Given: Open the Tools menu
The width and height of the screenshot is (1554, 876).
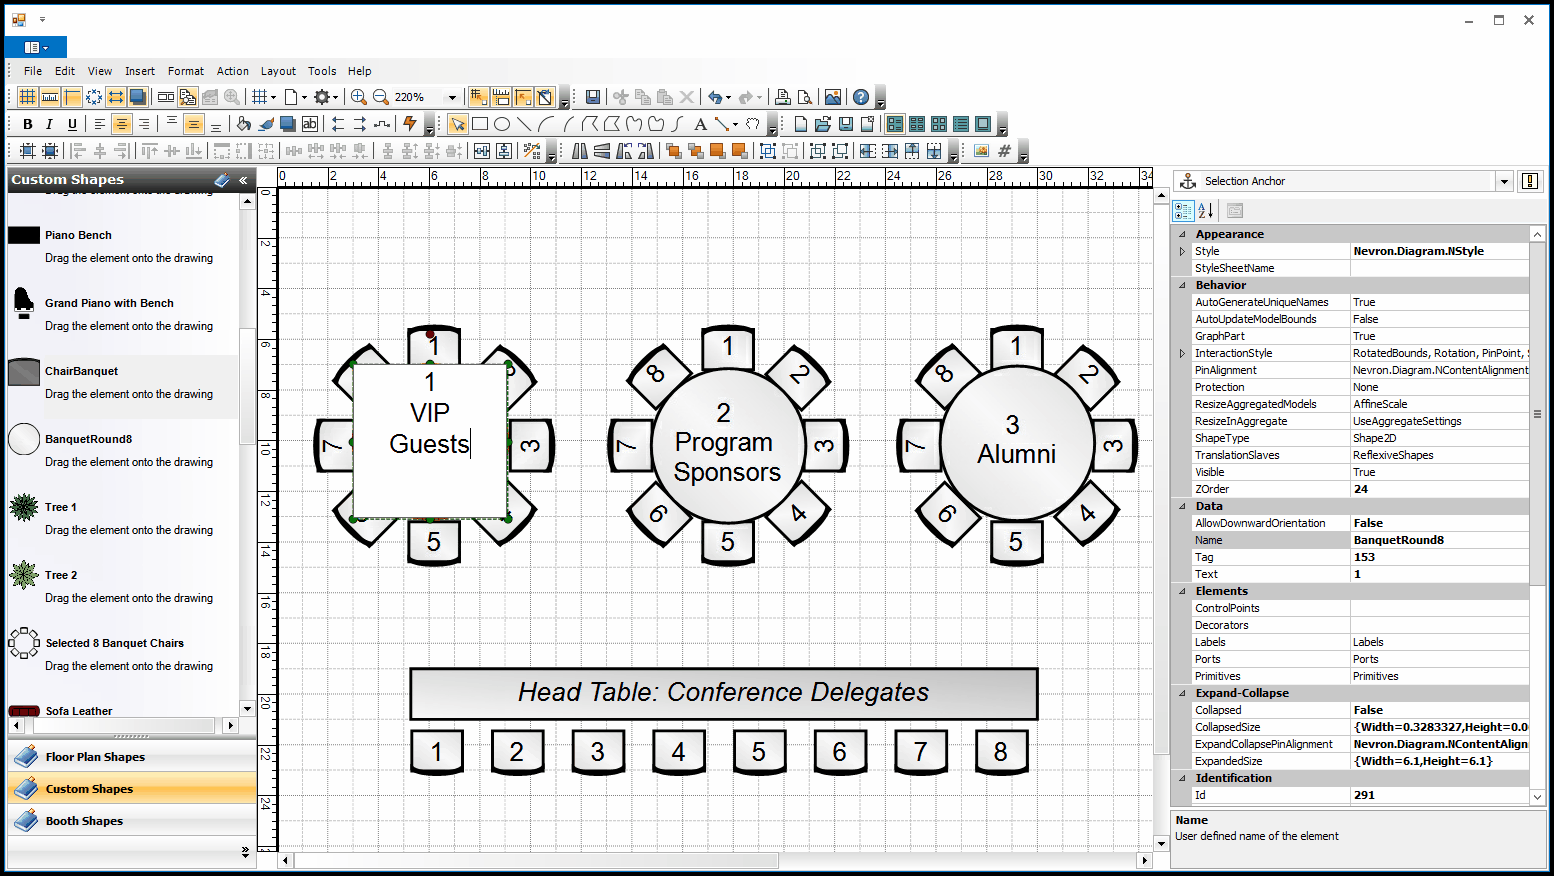Looking at the screenshot, I should [x=322, y=71].
